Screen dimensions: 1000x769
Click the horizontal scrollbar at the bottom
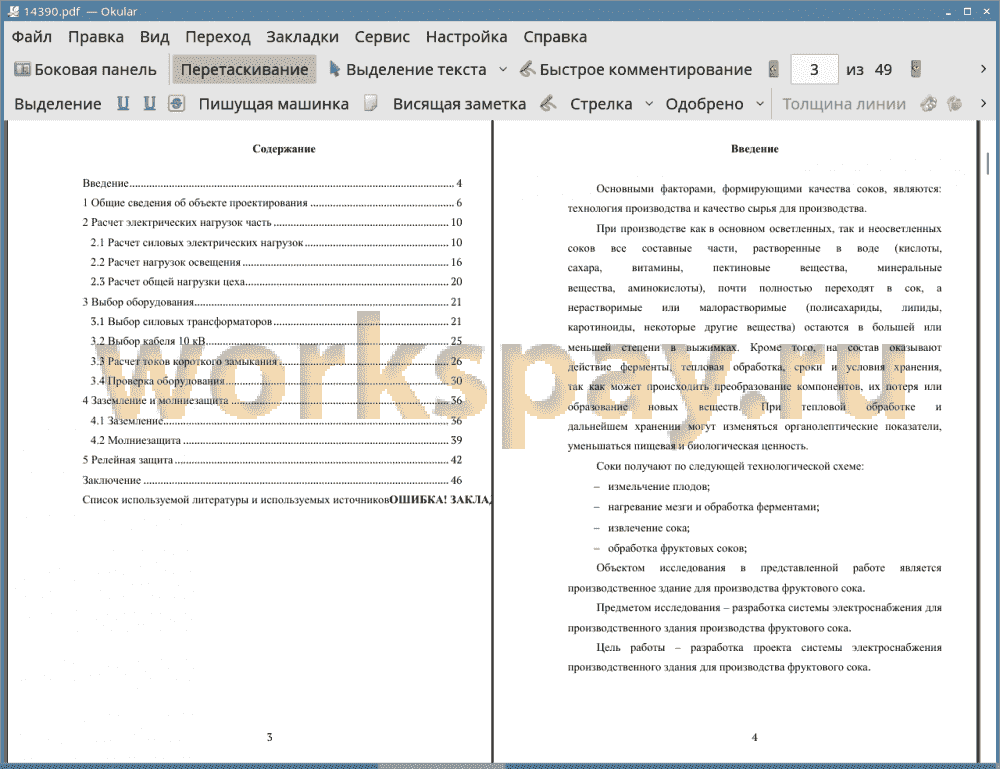(x=440, y=766)
